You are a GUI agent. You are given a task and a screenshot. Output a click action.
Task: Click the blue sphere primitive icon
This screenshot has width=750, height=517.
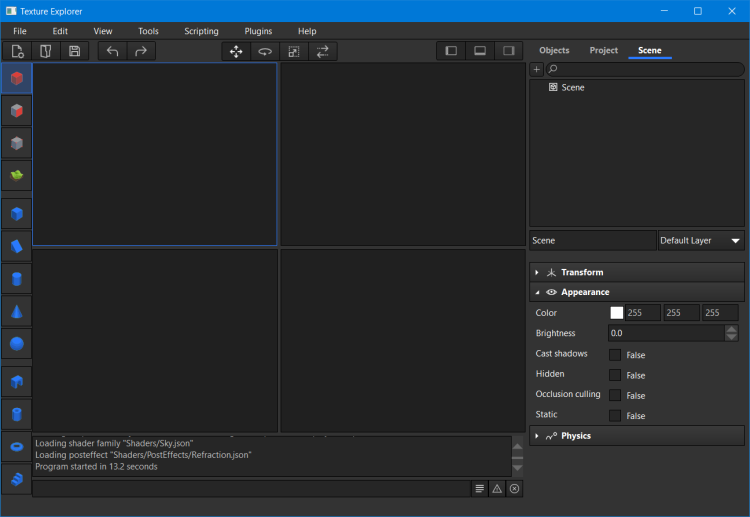16,344
